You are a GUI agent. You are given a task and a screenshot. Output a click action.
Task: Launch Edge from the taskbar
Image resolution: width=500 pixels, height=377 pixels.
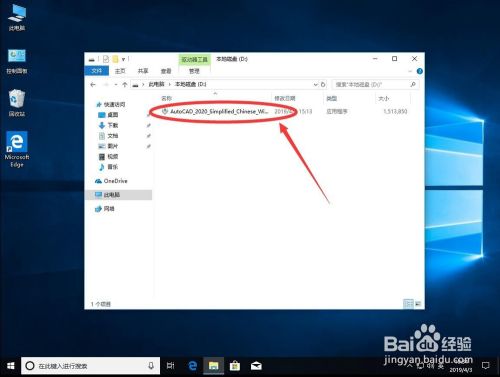click(192, 366)
